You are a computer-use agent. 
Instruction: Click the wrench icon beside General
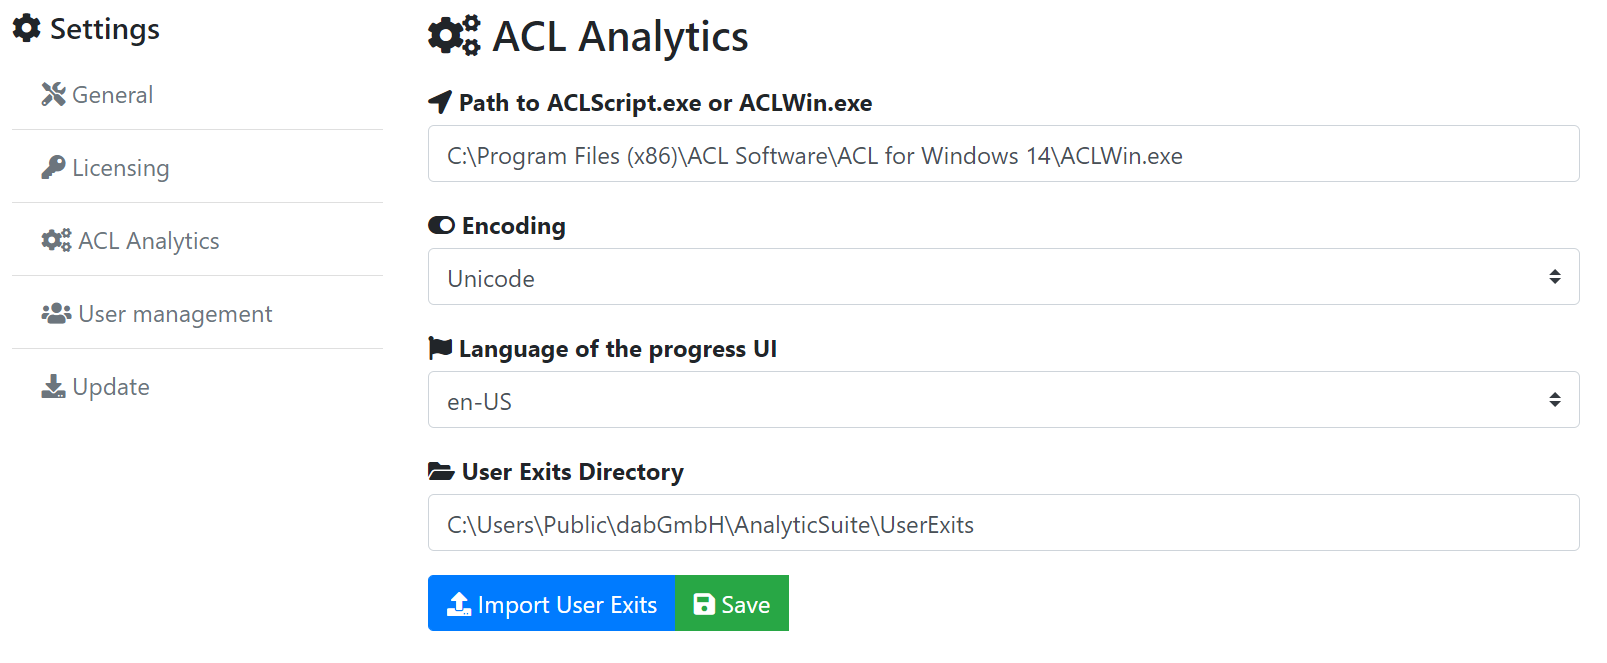coord(53,93)
